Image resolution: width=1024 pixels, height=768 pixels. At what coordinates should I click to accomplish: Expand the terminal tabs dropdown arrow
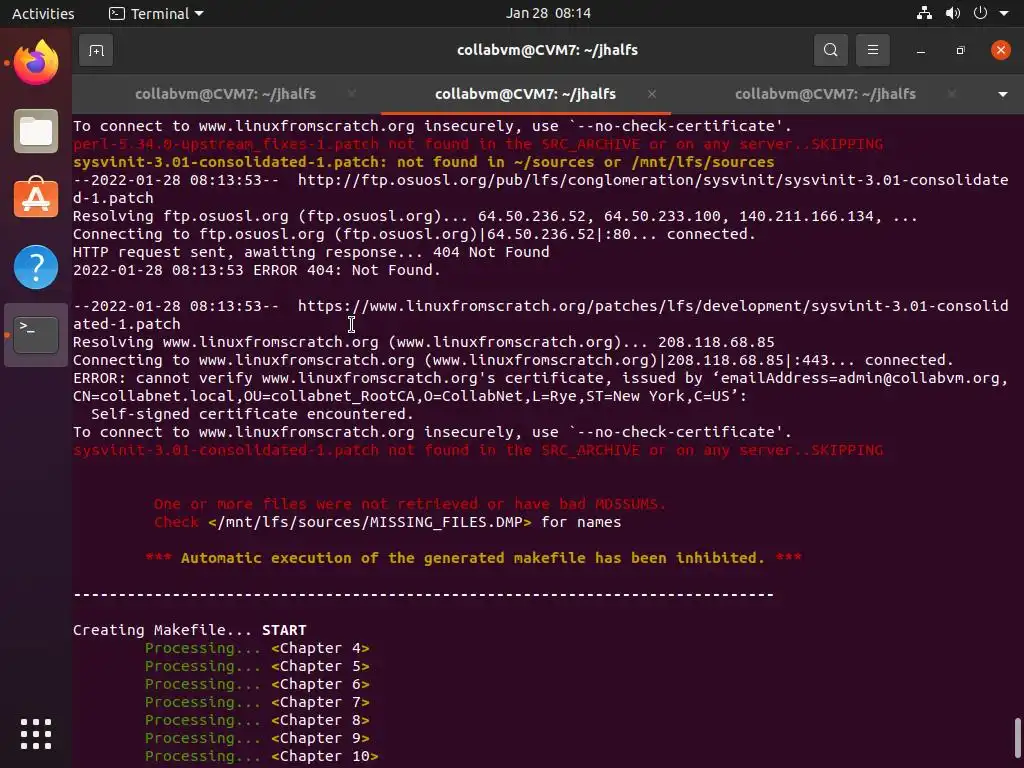pyautogui.click(x=1003, y=94)
